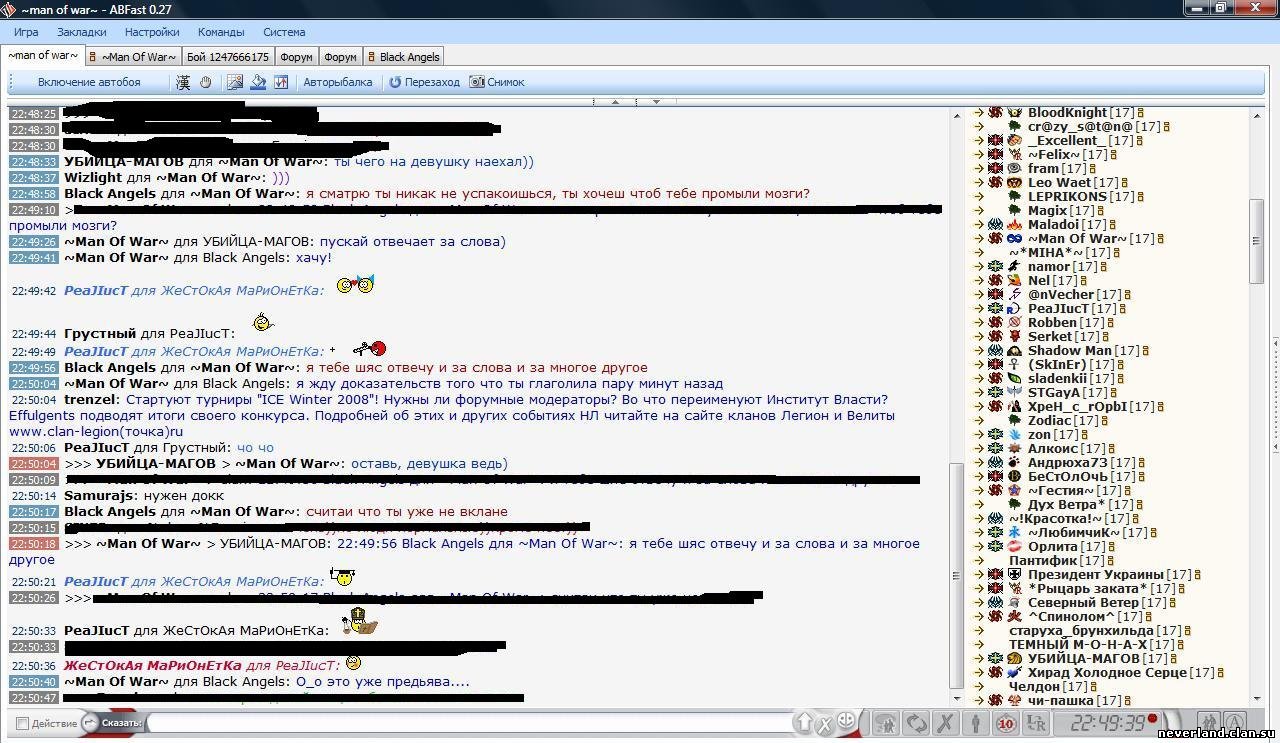Click player name Президент Украины[17]
Screen dimensions: 1280x743
point(1110,575)
